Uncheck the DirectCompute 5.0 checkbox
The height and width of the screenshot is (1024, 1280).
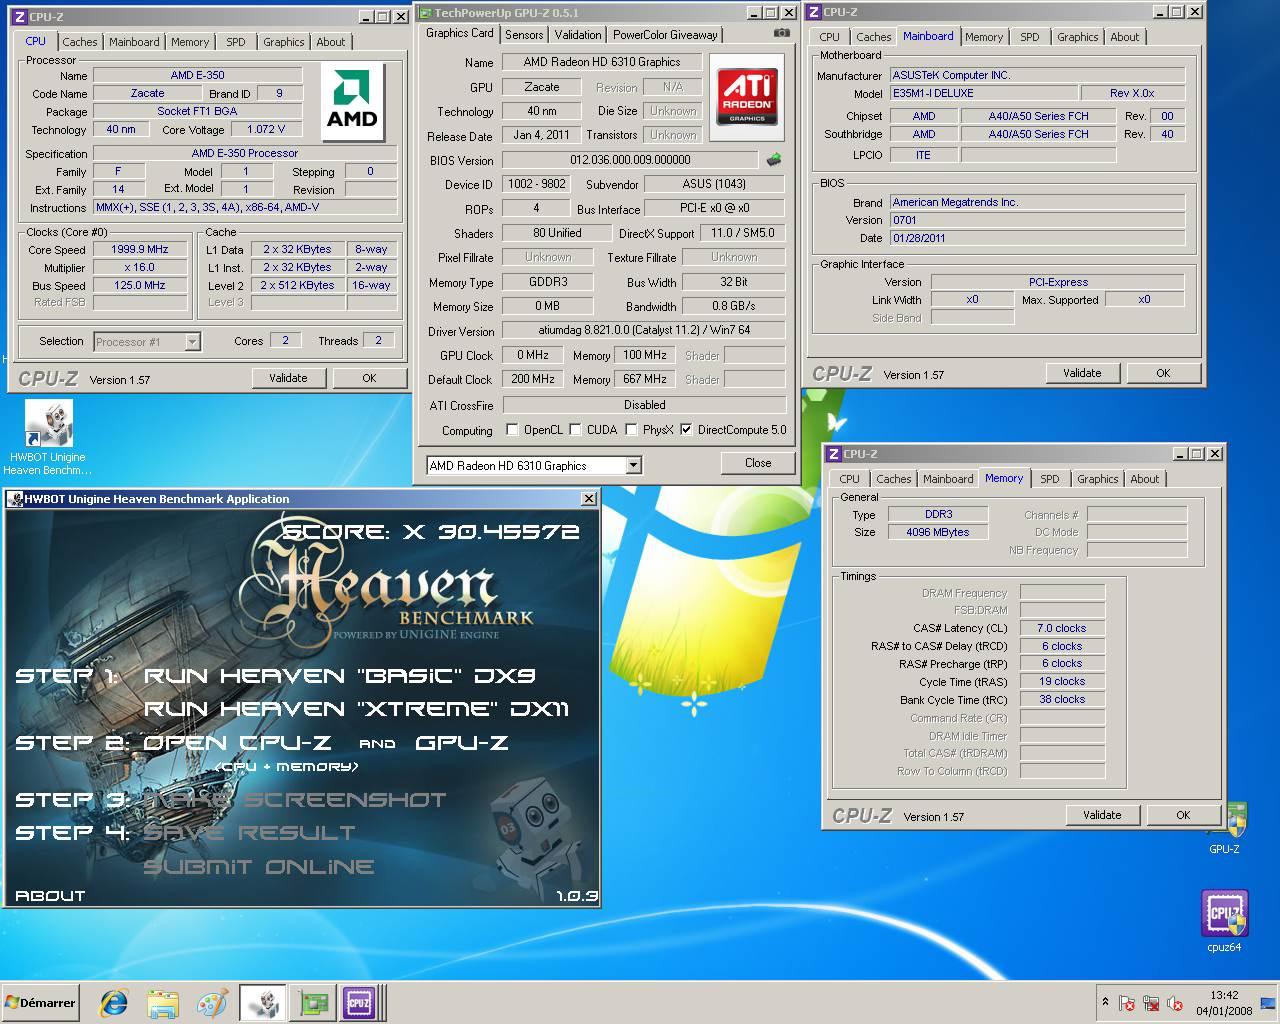click(686, 430)
